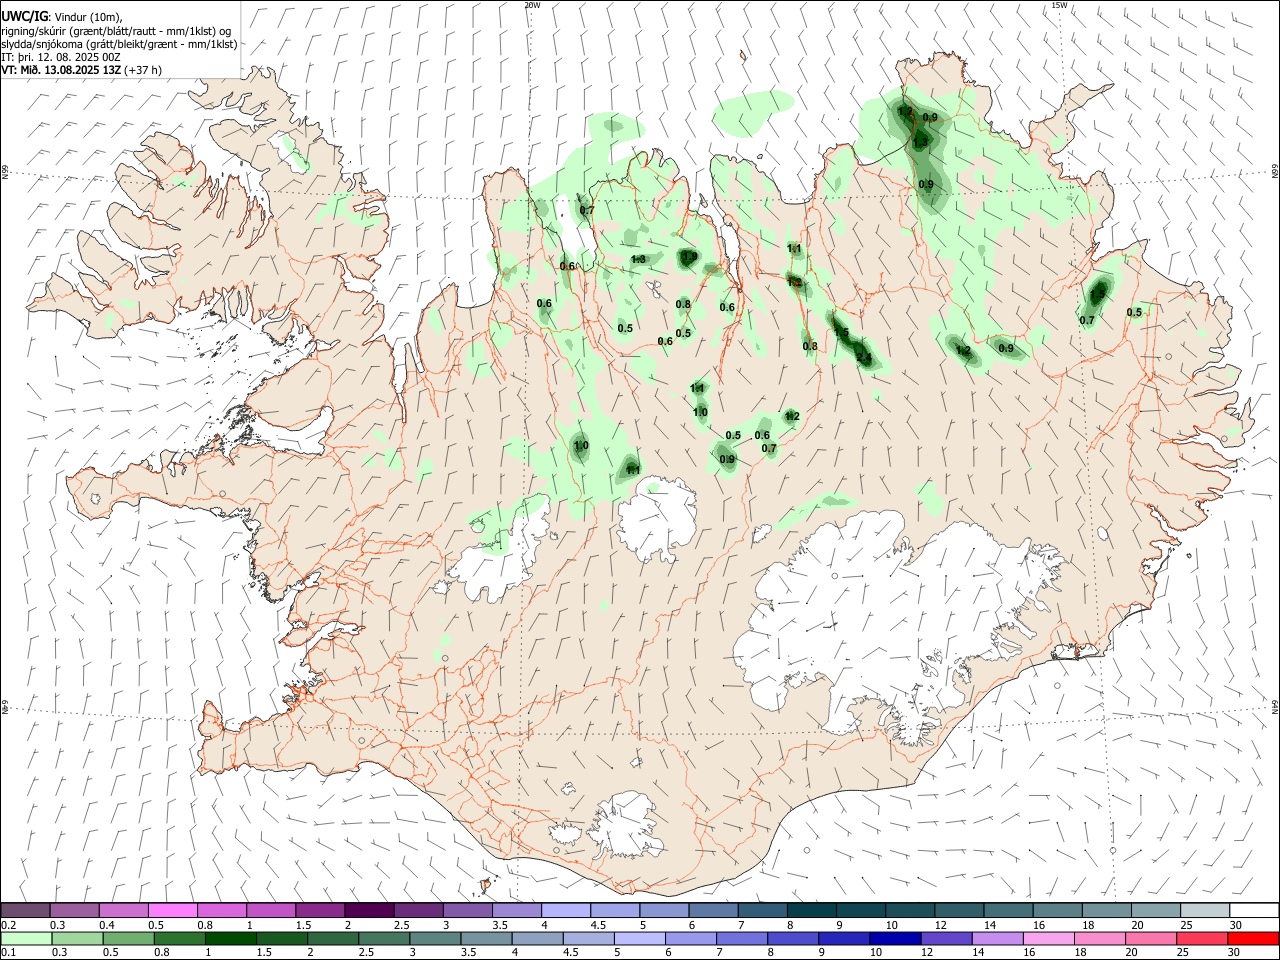Viewport: 1280px width, 960px height.
Task: Click the bright magenta 0.5–0.8 snow swatch
Action: (174, 910)
